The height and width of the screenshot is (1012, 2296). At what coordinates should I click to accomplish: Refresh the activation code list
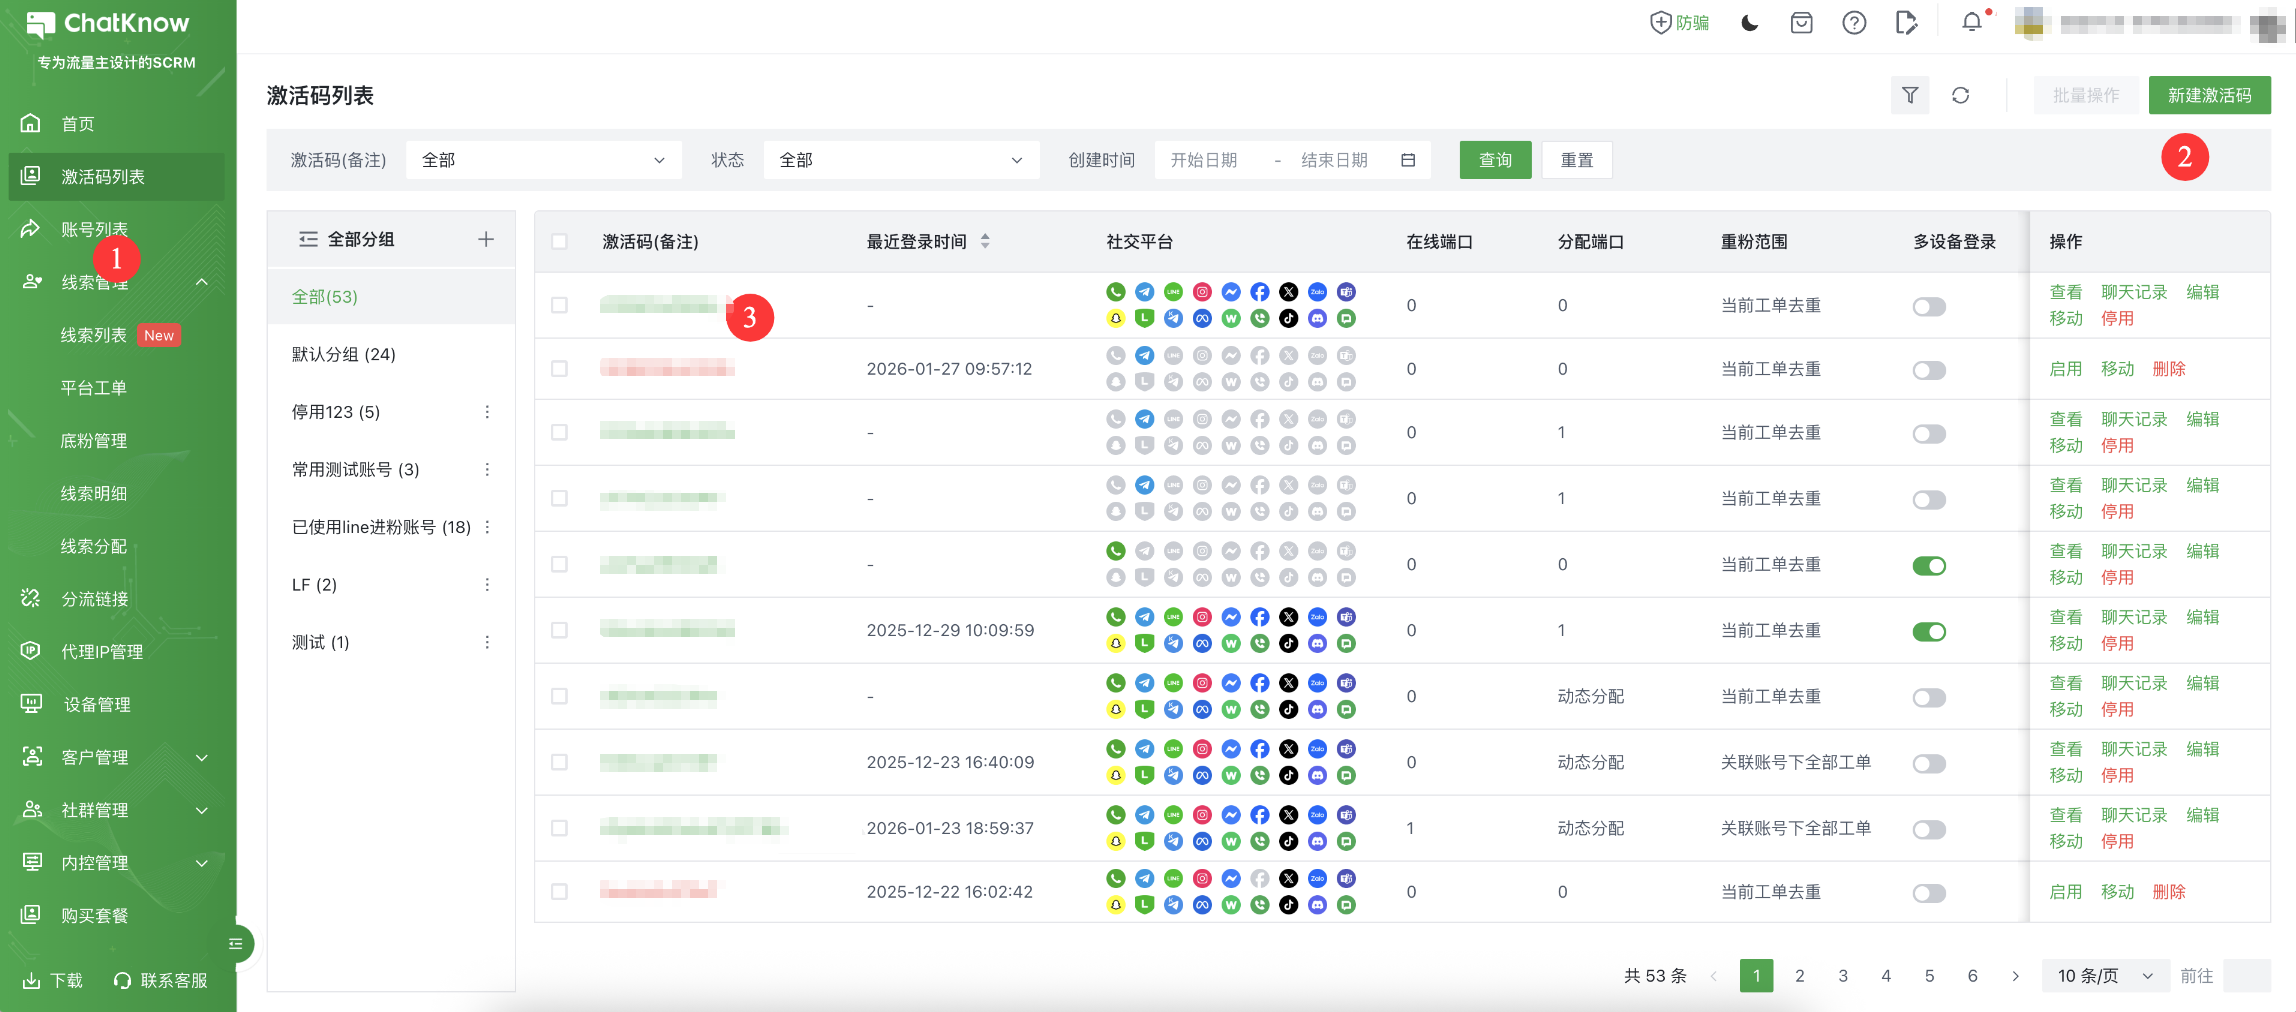tap(1960, 95)
